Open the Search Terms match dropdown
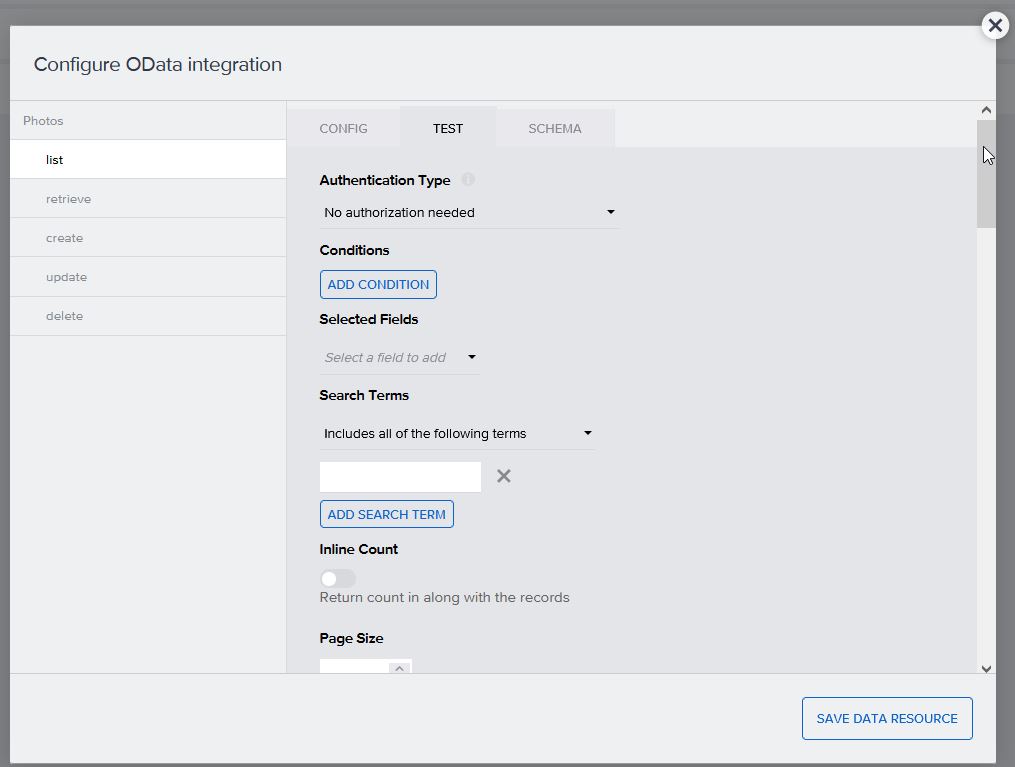Screen dimensions: 1015x767 tap(457, 433)
